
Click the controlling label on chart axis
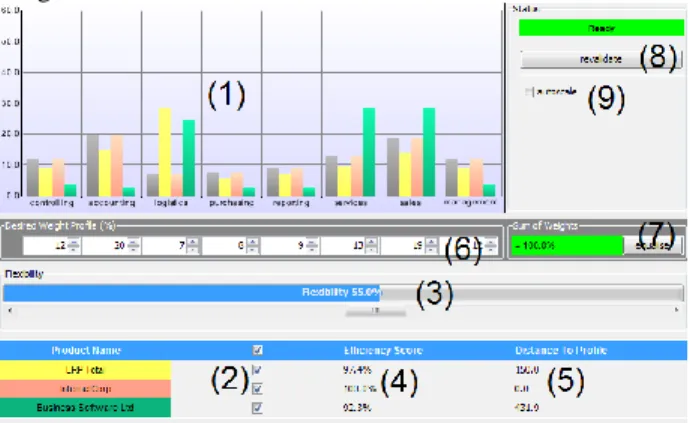tap(52, 203)
